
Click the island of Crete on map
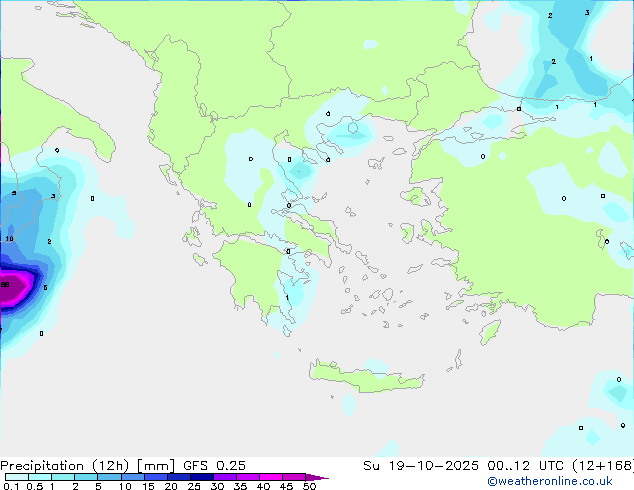(x=366, y=378)
